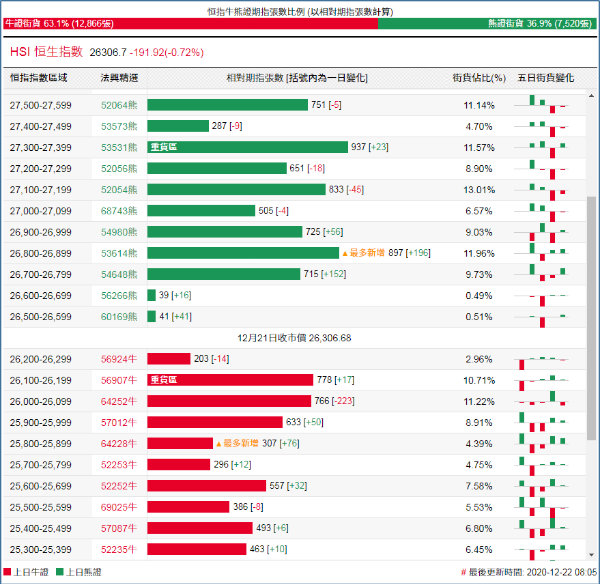Click the change value -191.92(-0.72%)
Screen dimensions: 600x584
point(166,52)
